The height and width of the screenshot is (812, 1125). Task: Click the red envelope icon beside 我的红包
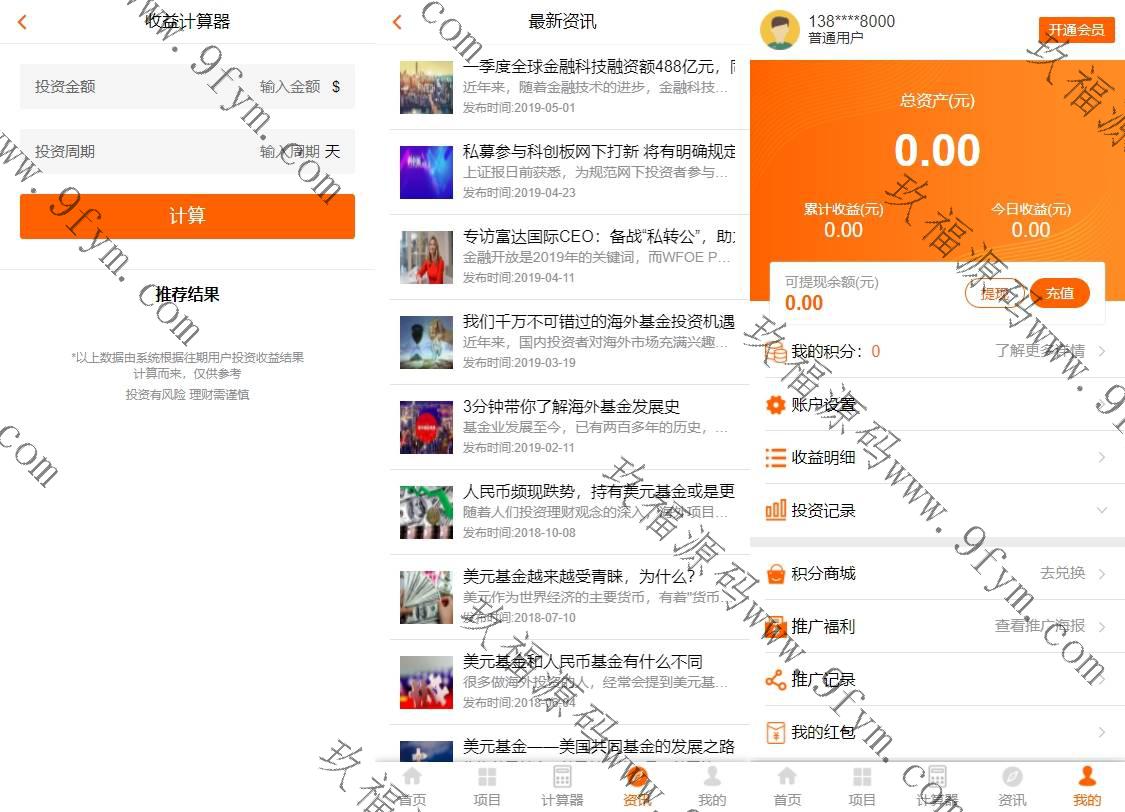tap(775, 733)
